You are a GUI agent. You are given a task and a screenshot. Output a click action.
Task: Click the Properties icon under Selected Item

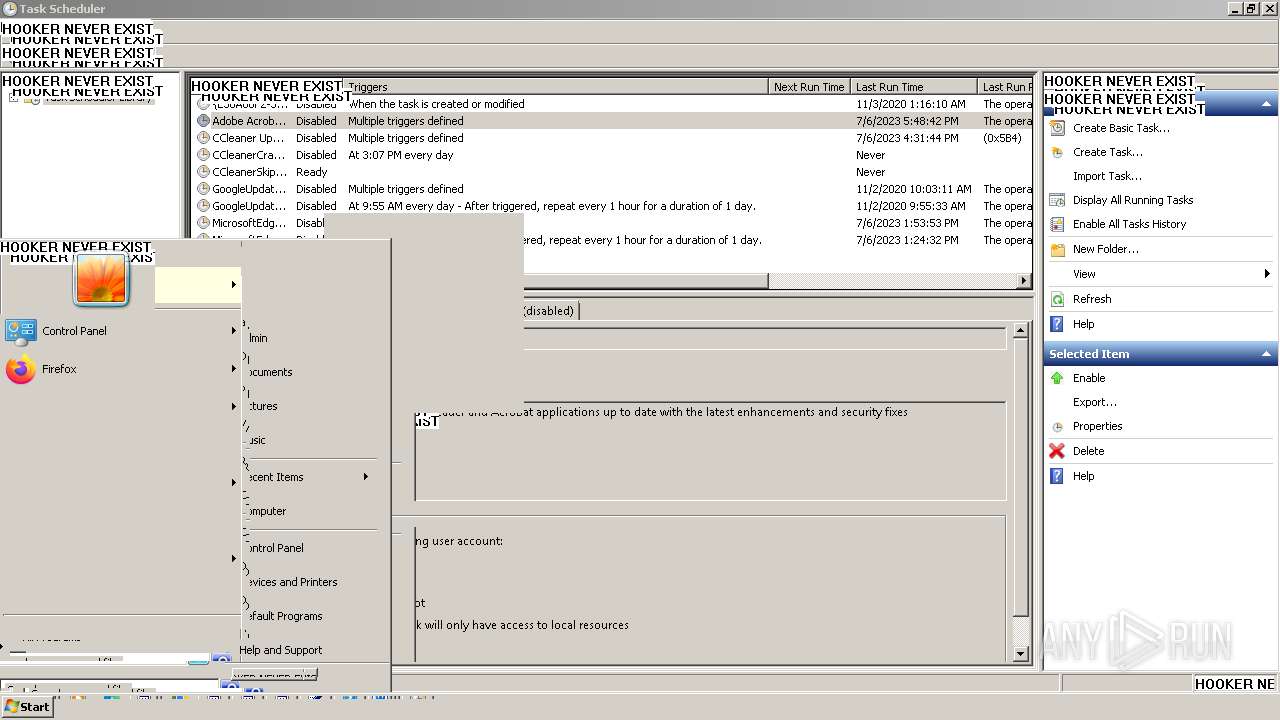pos(1057,426)
